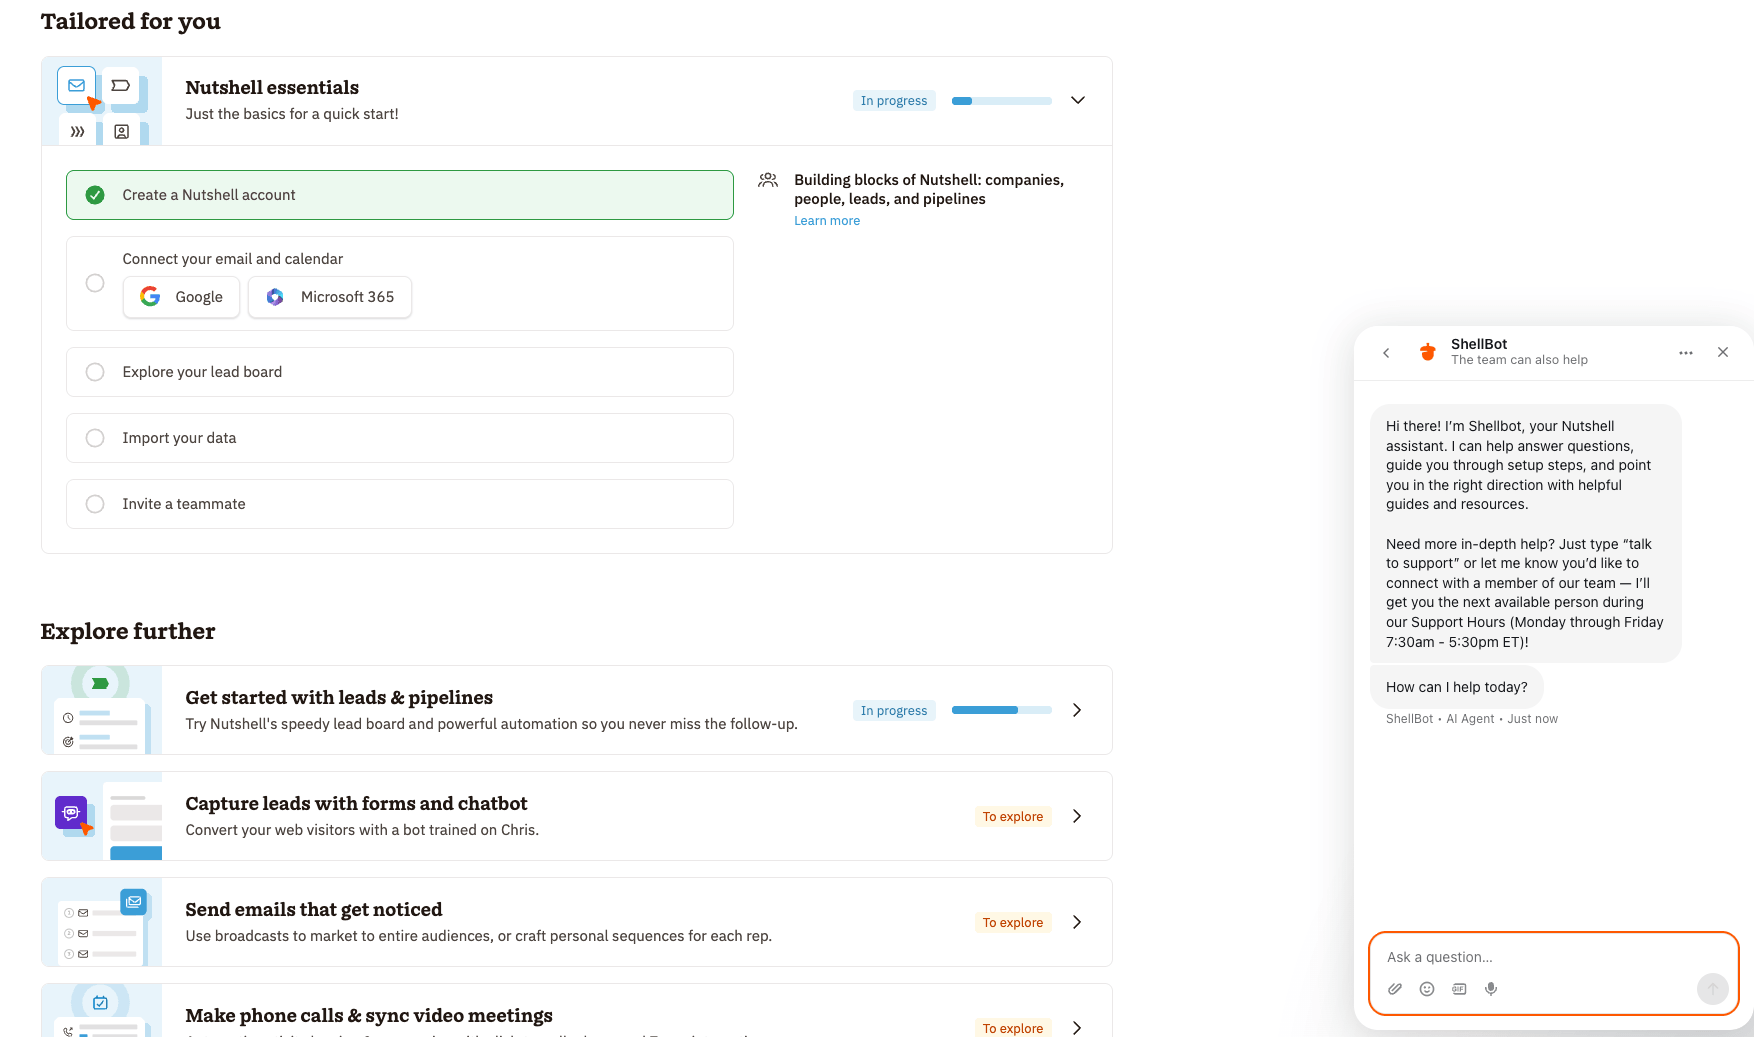This screenshot has width=1754, height=1037.
Task: Close the ShellBot chat panel
Action: click(1723, 352)
